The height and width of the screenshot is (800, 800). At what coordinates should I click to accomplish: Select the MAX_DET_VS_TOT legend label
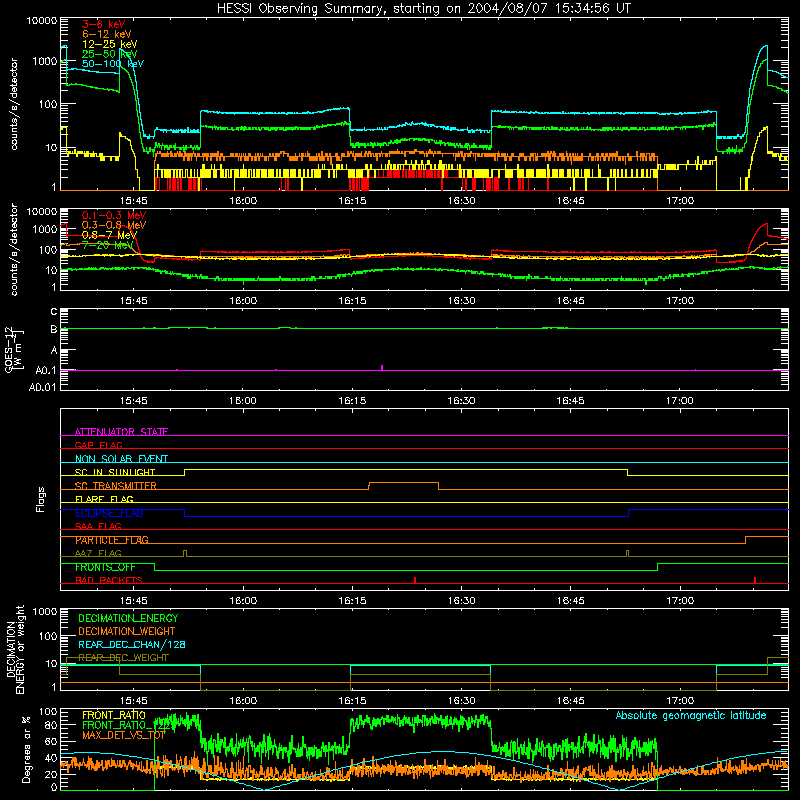124,735
